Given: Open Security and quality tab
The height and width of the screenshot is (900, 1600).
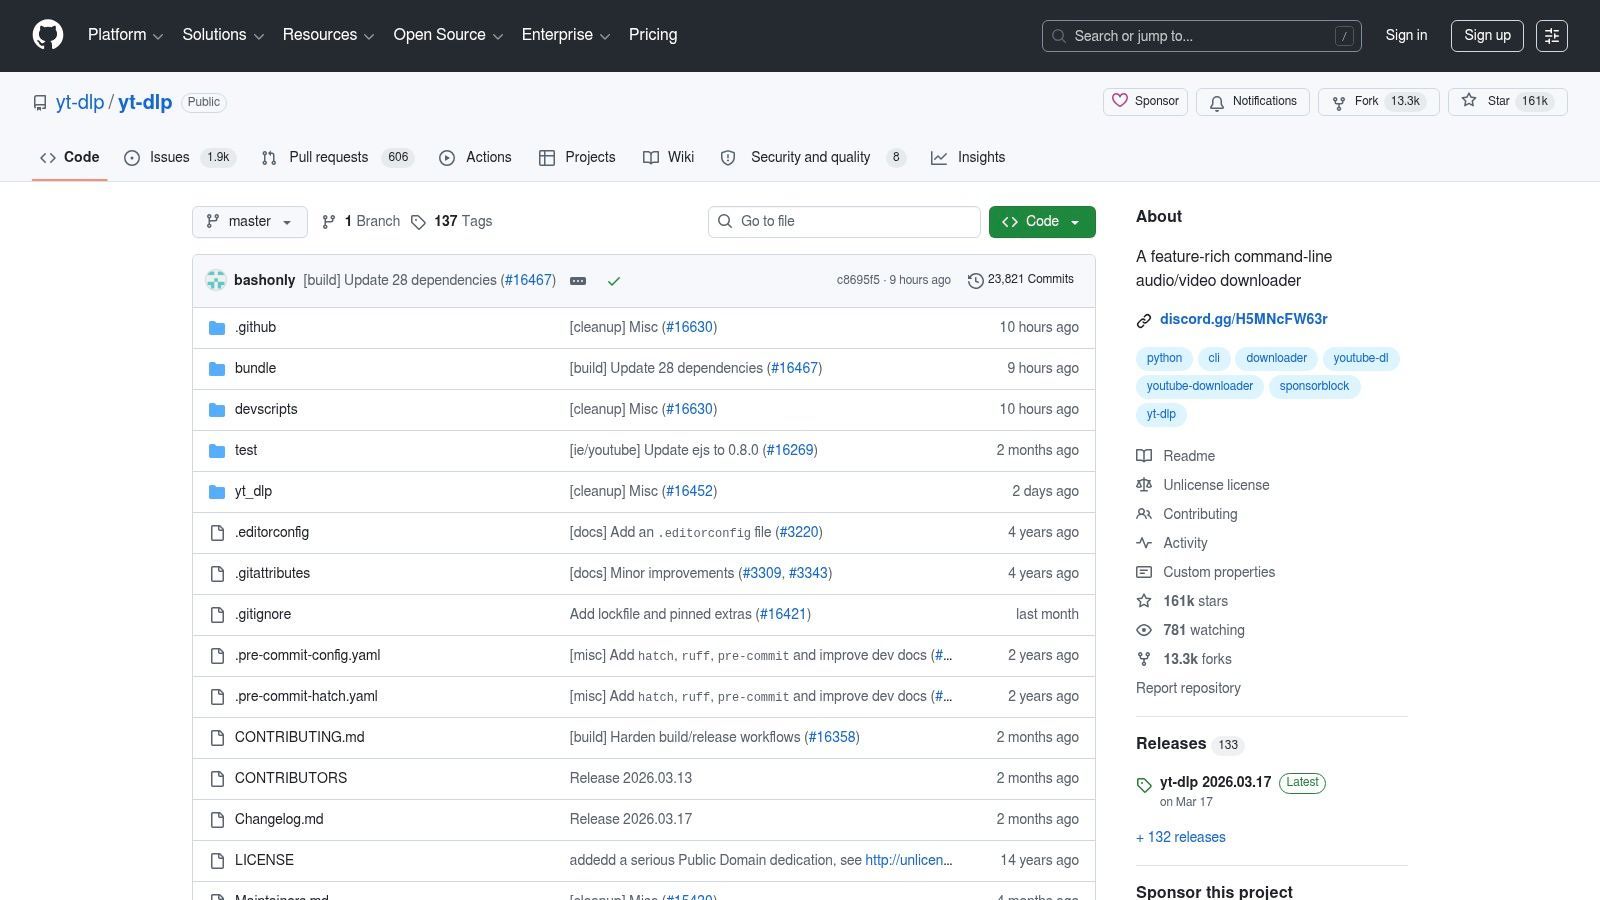Looking at the screenshot, I should [x=813, y=158].
